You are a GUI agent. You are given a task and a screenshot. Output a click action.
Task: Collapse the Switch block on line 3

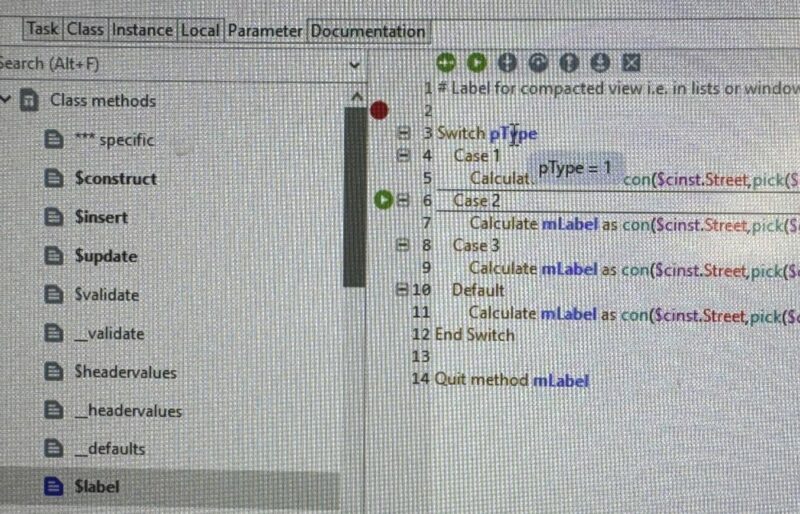(404, 133)
